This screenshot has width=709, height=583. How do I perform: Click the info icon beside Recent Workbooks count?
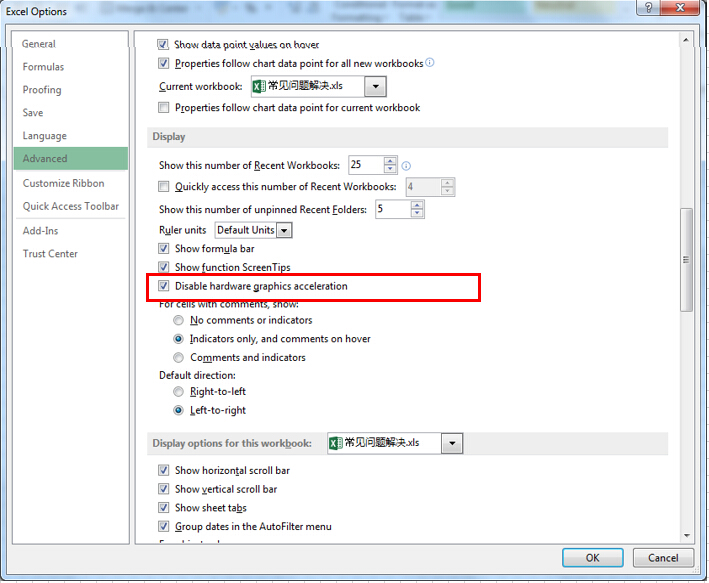point(406,166)
